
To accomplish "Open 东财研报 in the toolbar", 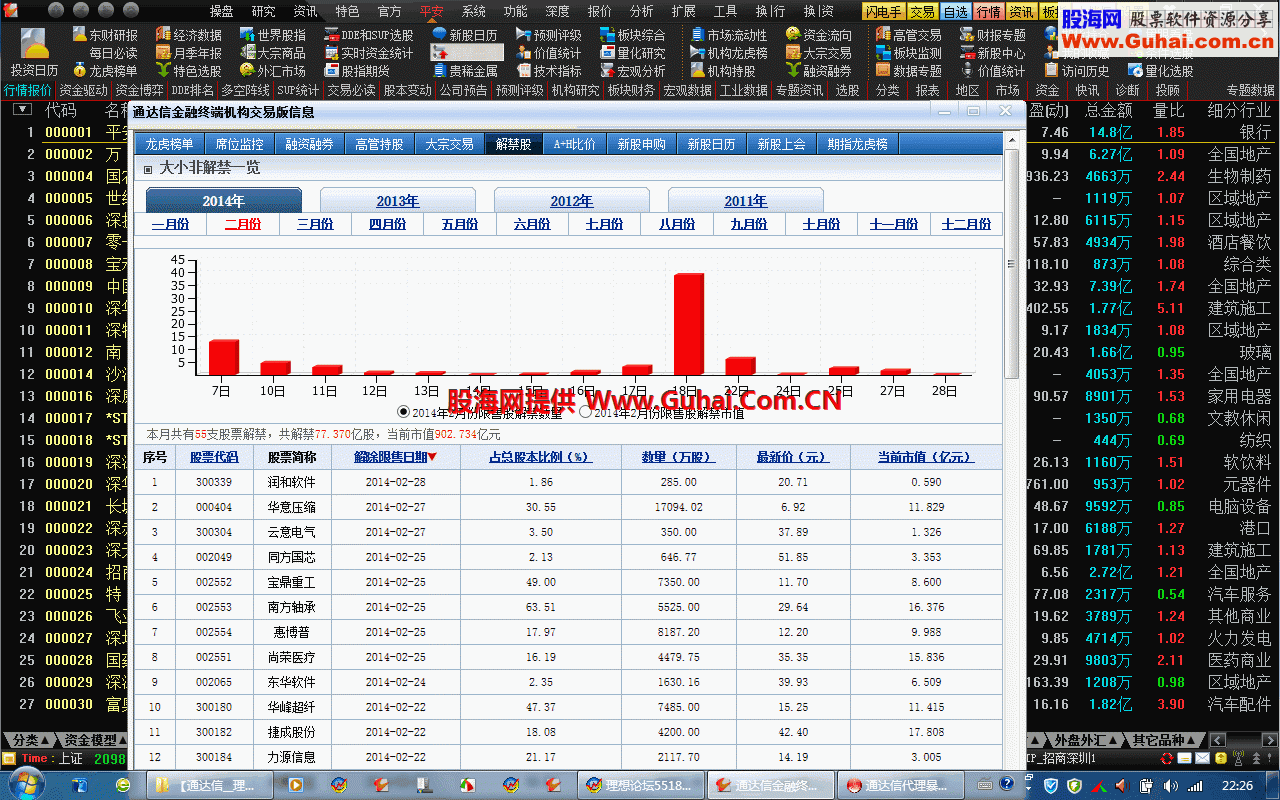I will coord(105,35).
